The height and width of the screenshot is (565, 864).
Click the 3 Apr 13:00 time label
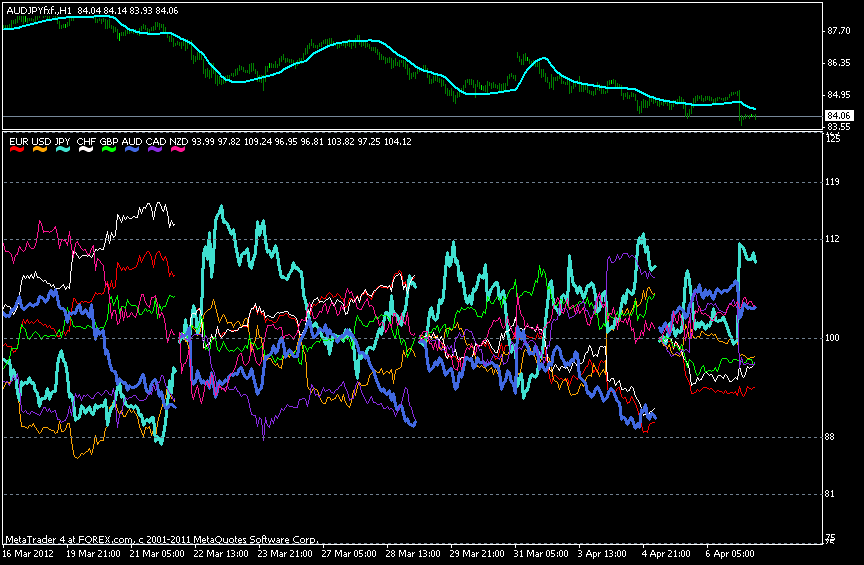point(602,554)
